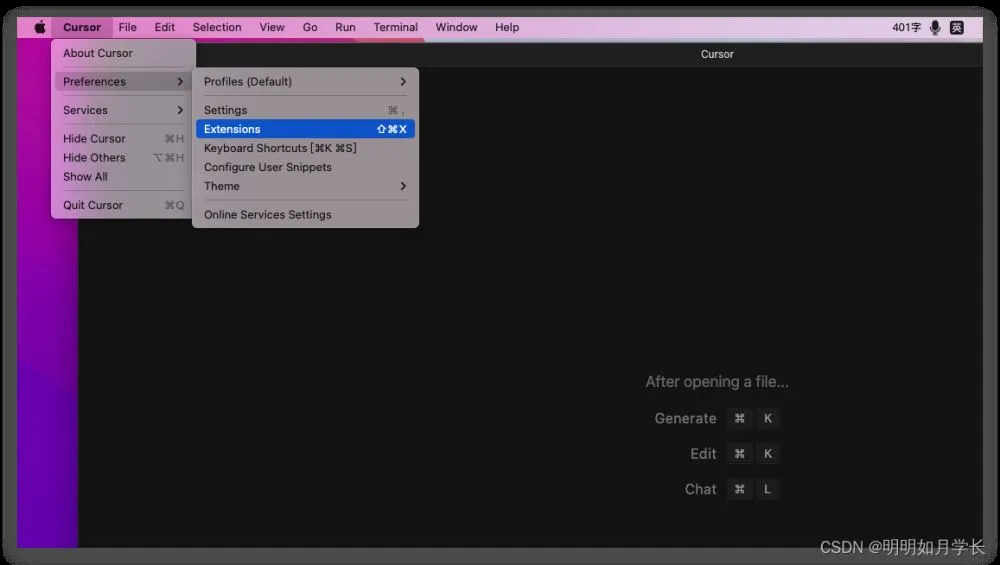Choose Show All
1000x565 pixels.
point(123,177)
